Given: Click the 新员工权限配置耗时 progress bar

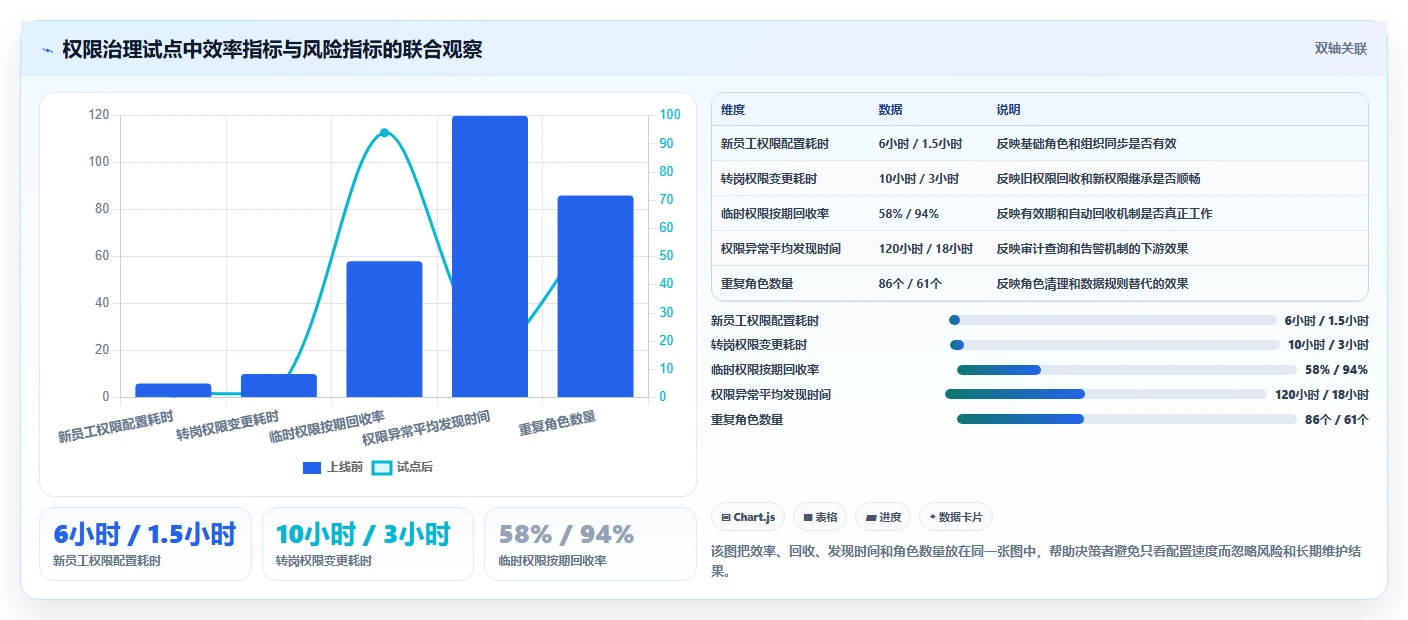Looking at the screenshot, I should pos(1112,321).
